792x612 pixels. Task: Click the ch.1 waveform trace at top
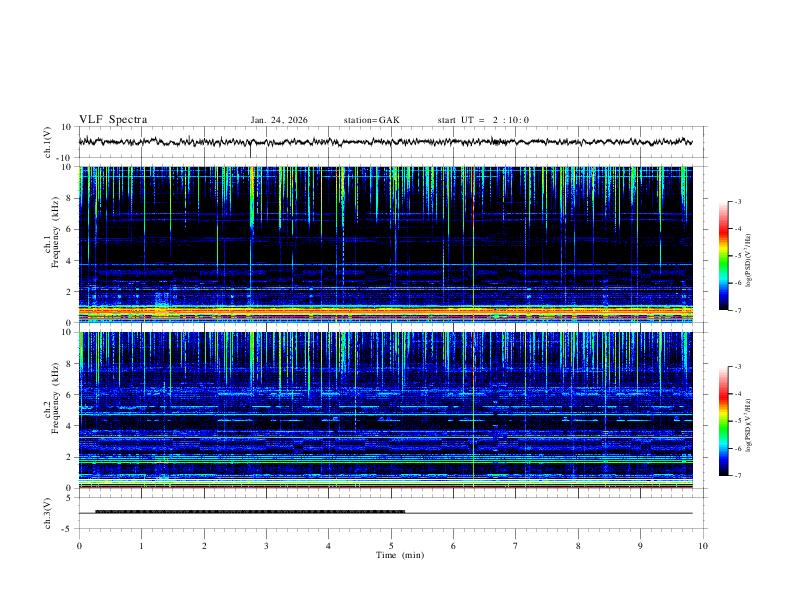(385, 142)
